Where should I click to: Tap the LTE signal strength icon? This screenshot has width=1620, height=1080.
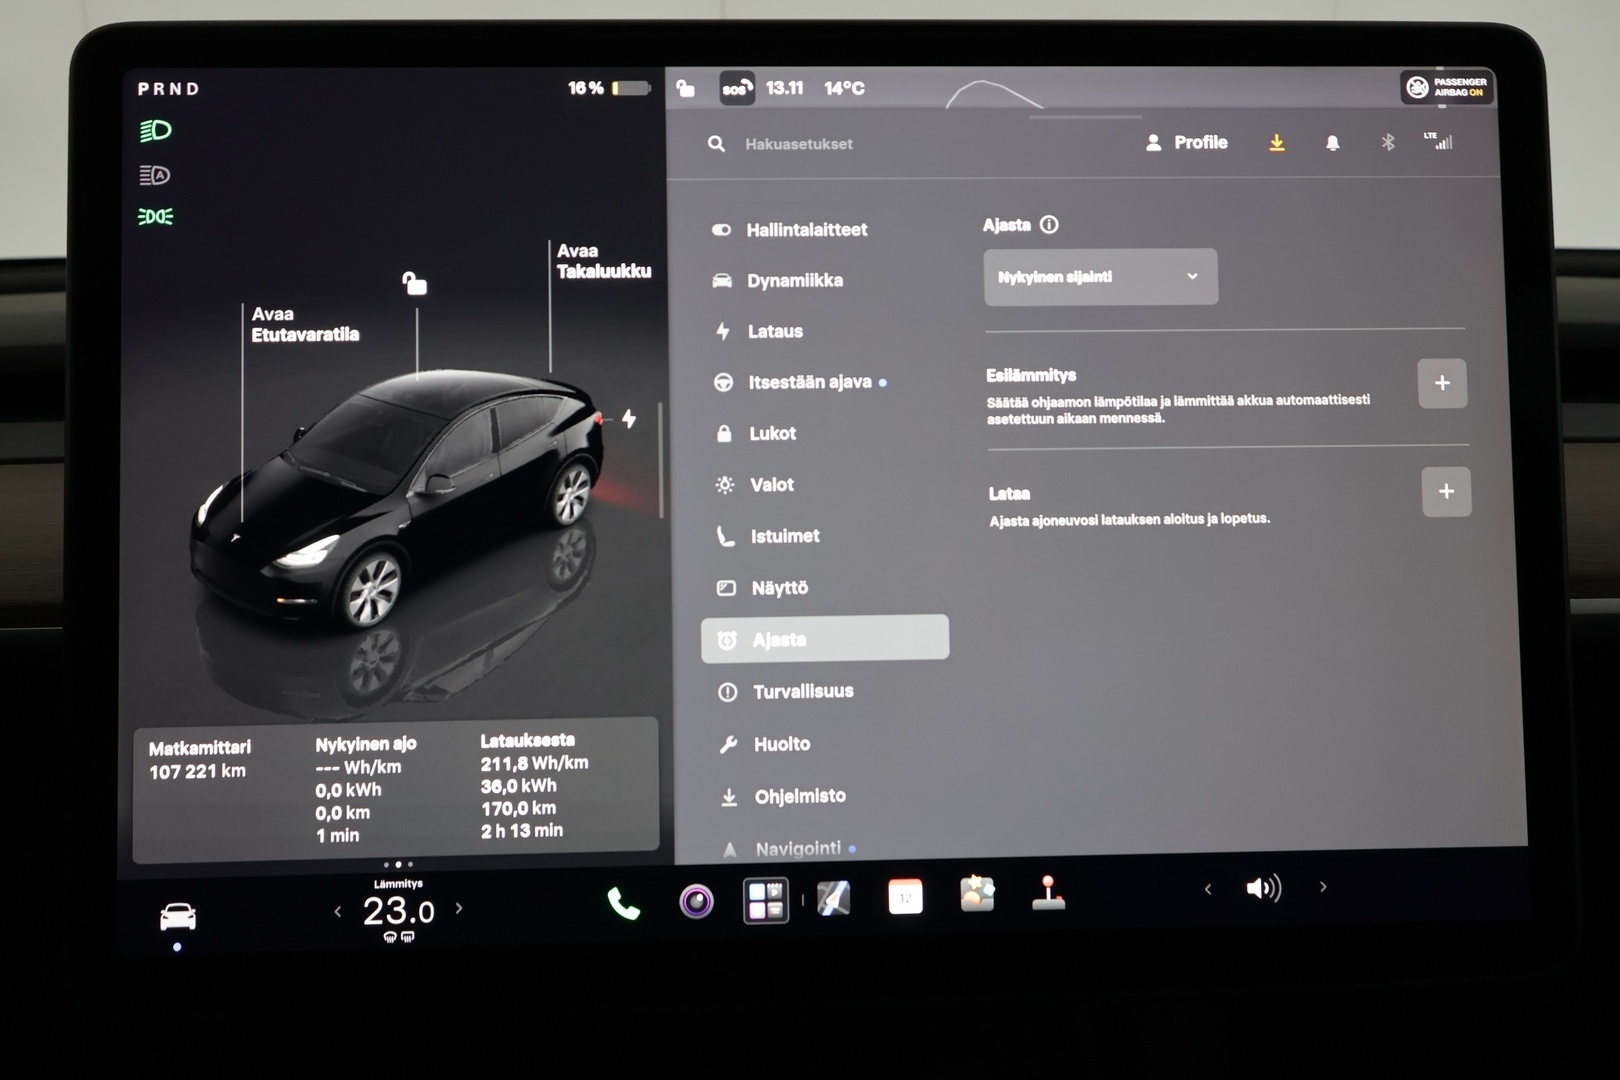1438,141
